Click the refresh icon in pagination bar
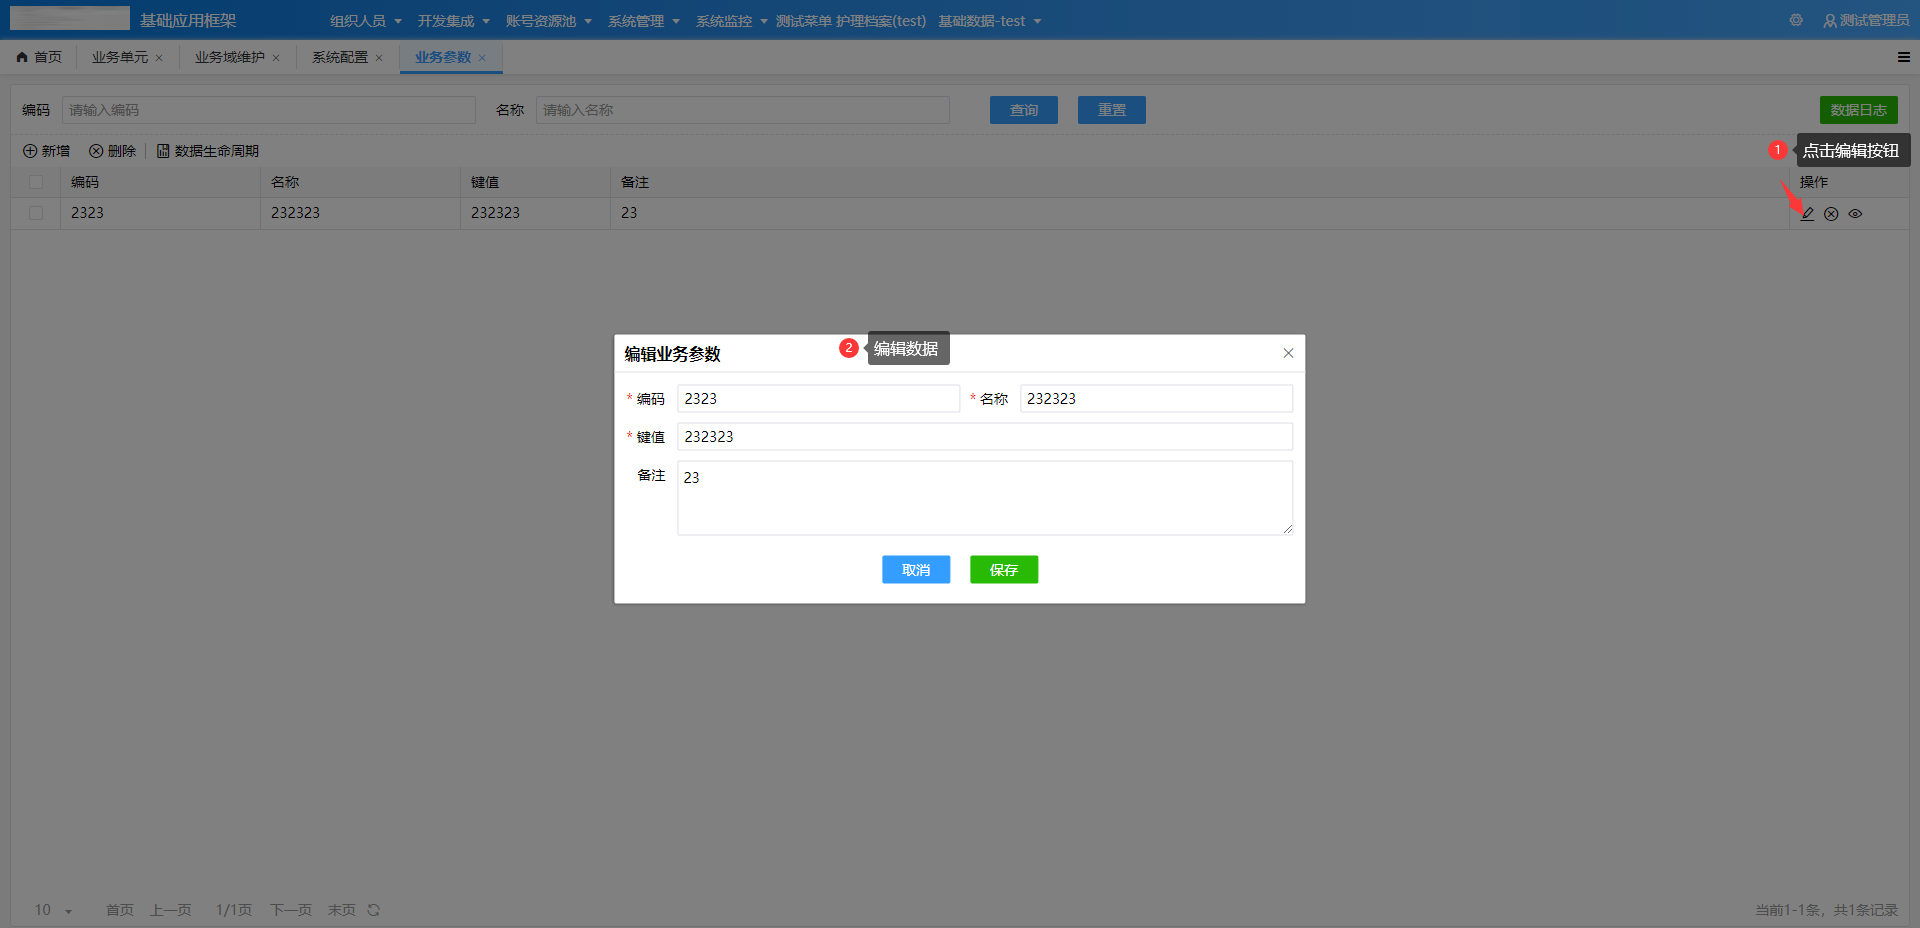1920x928 pixels. [374, 910]
